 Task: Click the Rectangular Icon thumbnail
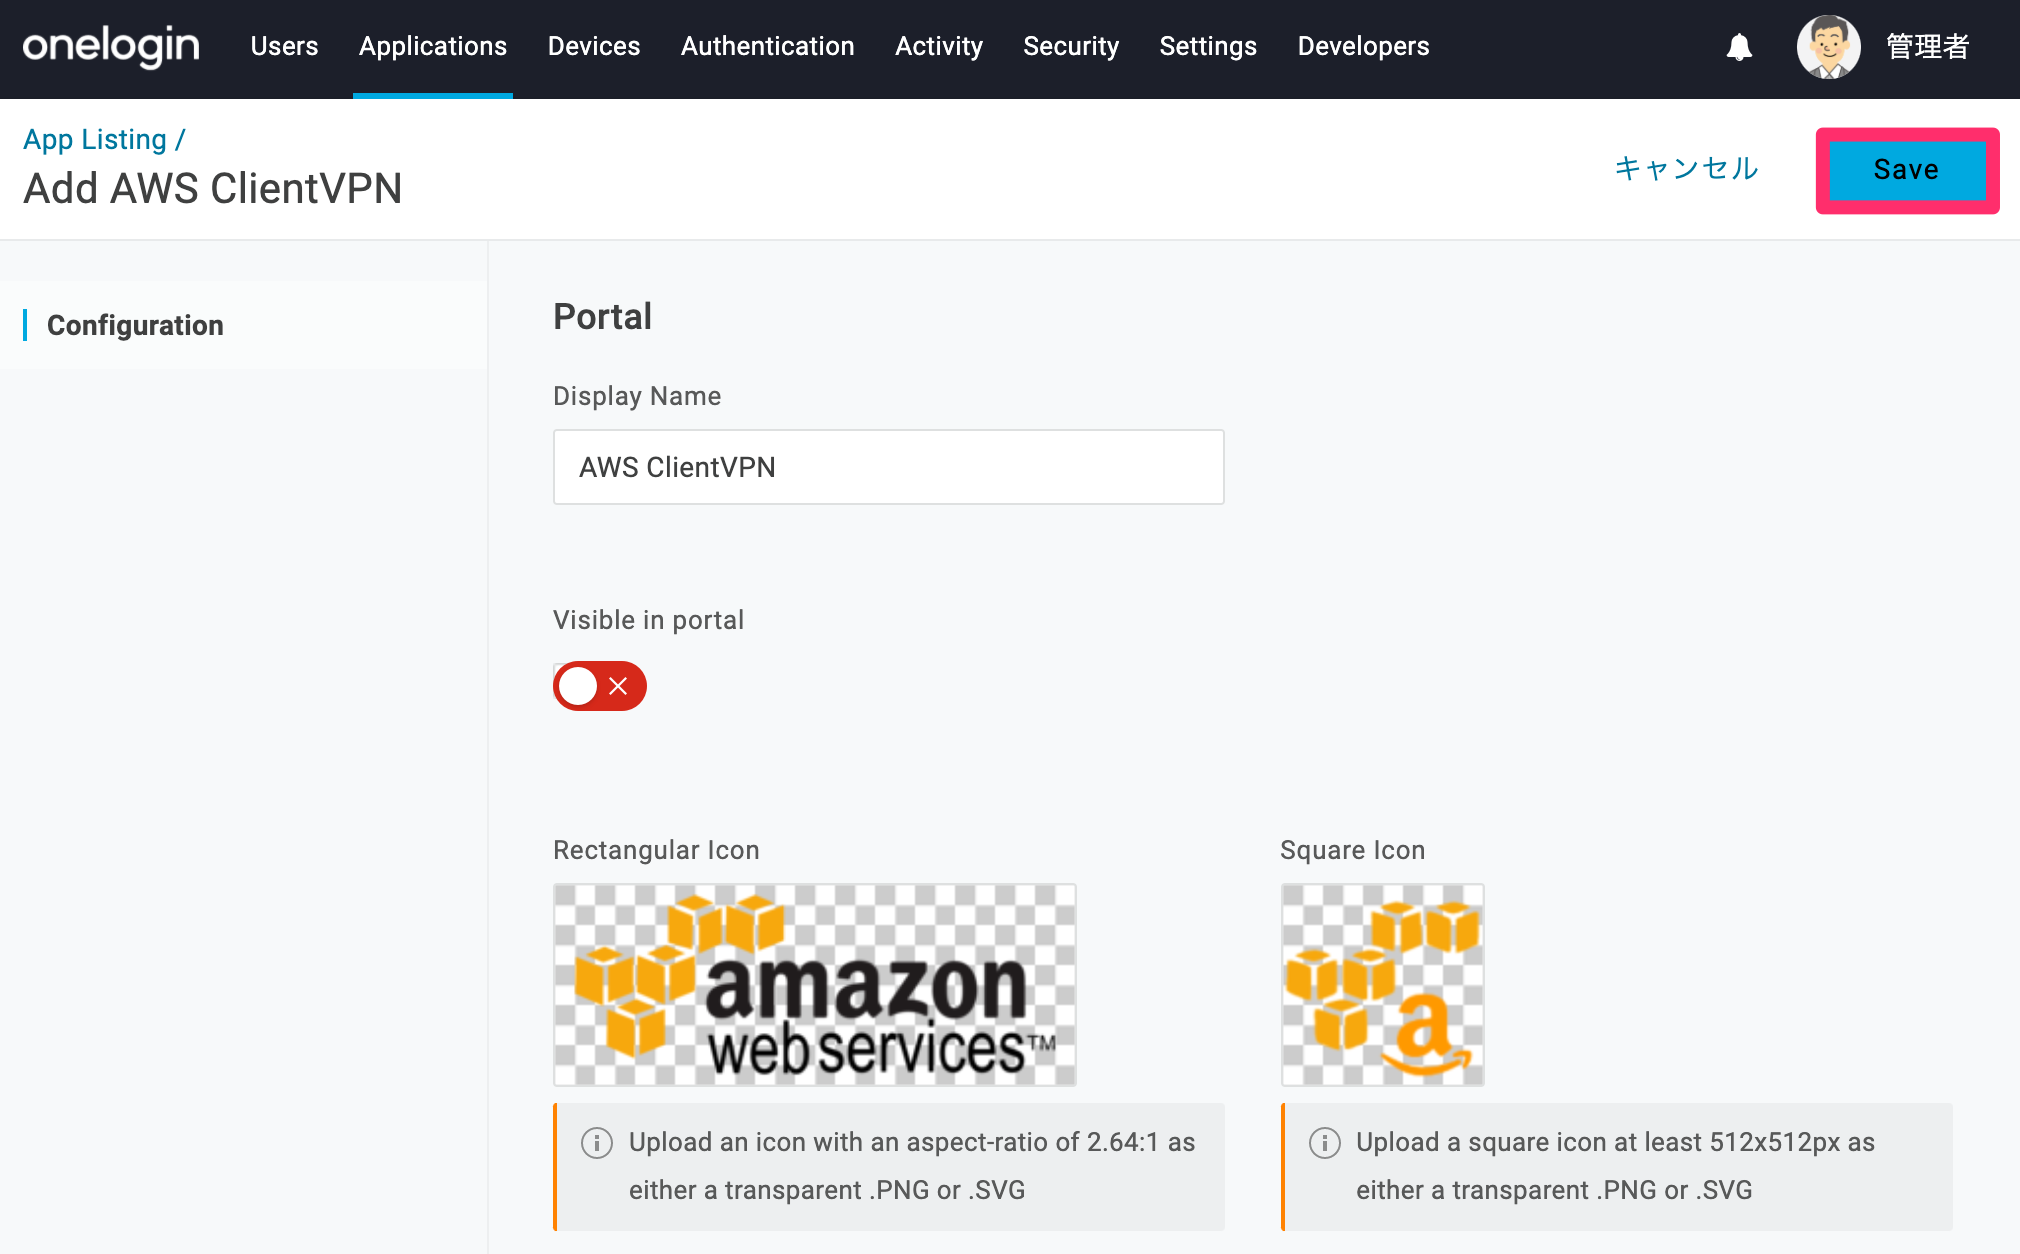[815, 985]
